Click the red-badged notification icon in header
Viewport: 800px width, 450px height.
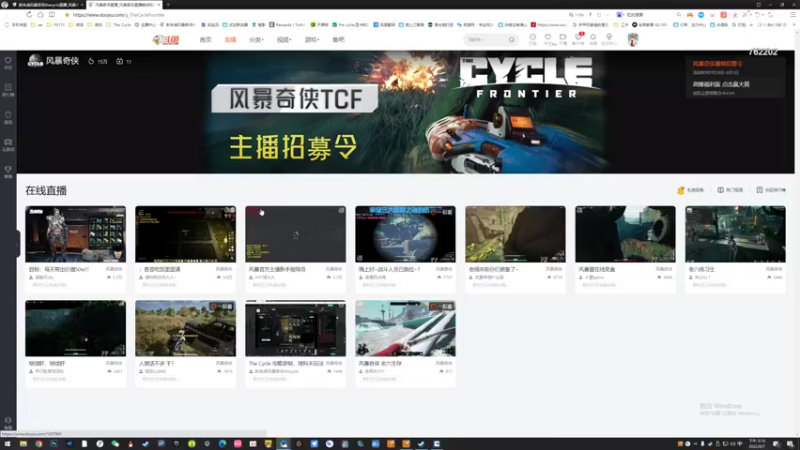tap(578, 39)
